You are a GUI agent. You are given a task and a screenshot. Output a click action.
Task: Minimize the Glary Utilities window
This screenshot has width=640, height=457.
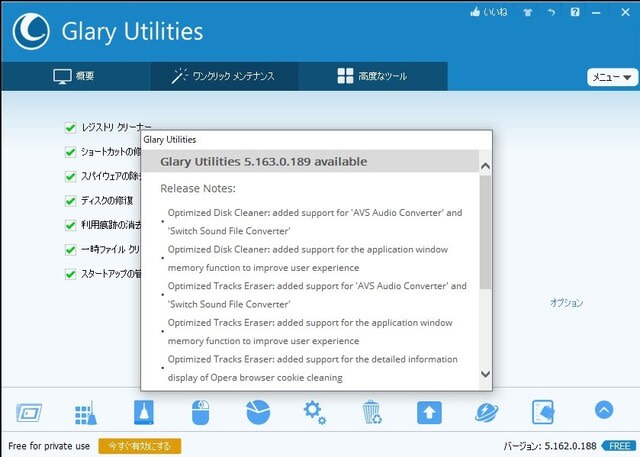coord(596,13)
